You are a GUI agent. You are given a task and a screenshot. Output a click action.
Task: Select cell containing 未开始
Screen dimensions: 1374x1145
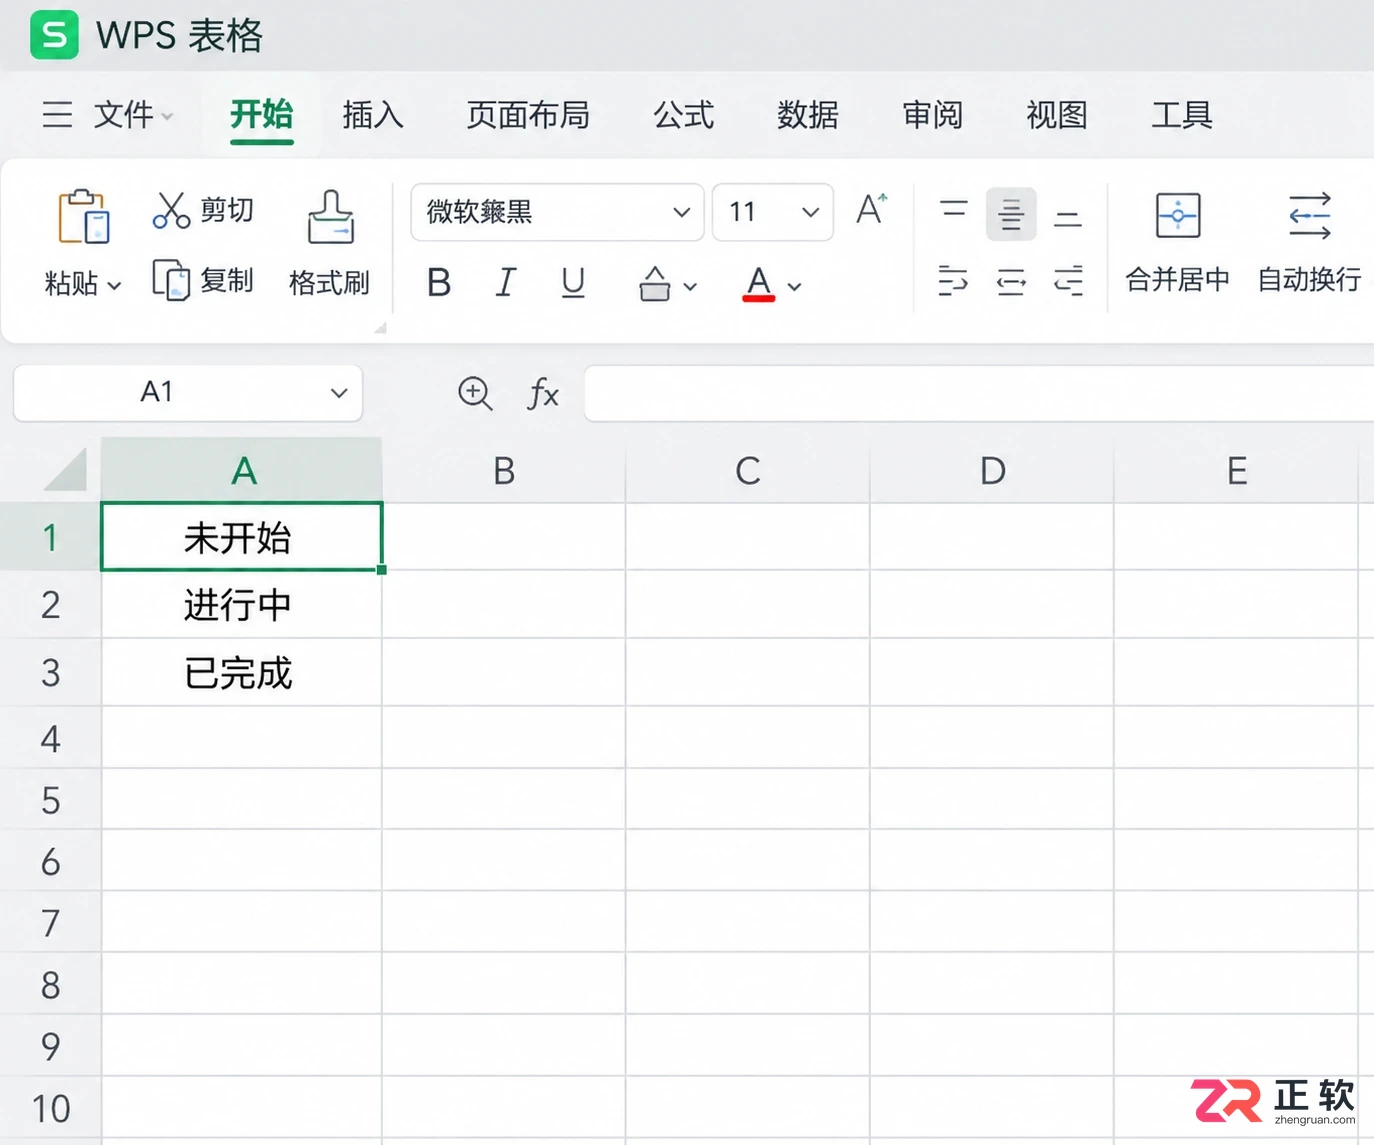[x=241, y=537]
